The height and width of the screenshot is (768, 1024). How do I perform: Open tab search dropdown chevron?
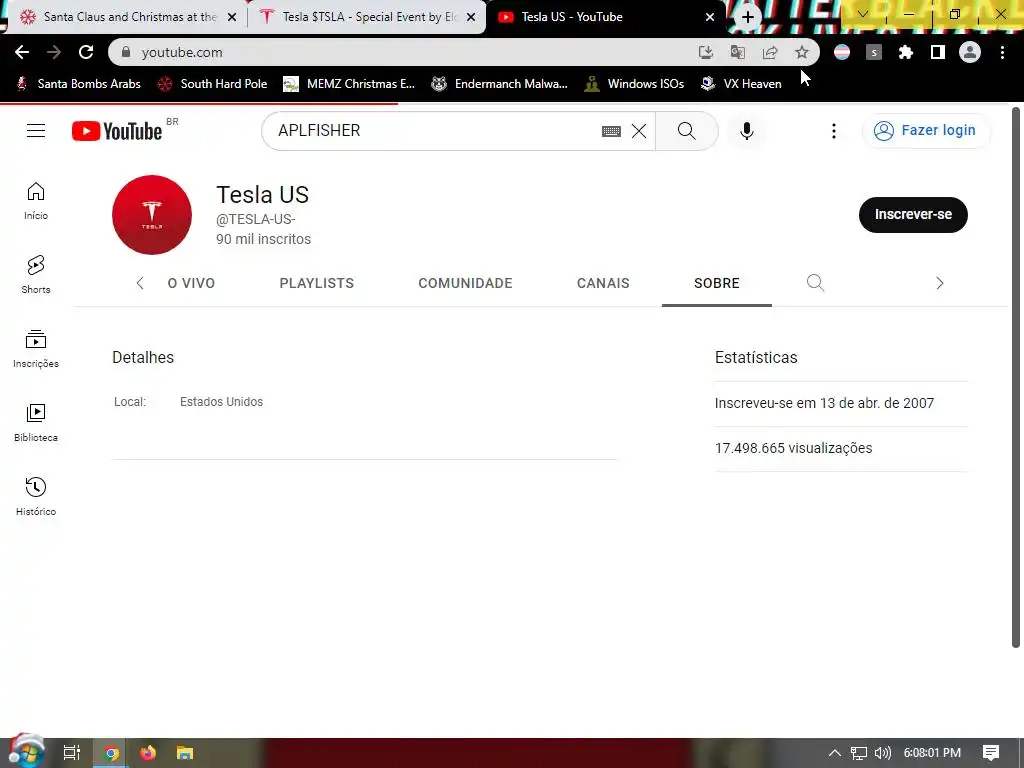[863, 14]
